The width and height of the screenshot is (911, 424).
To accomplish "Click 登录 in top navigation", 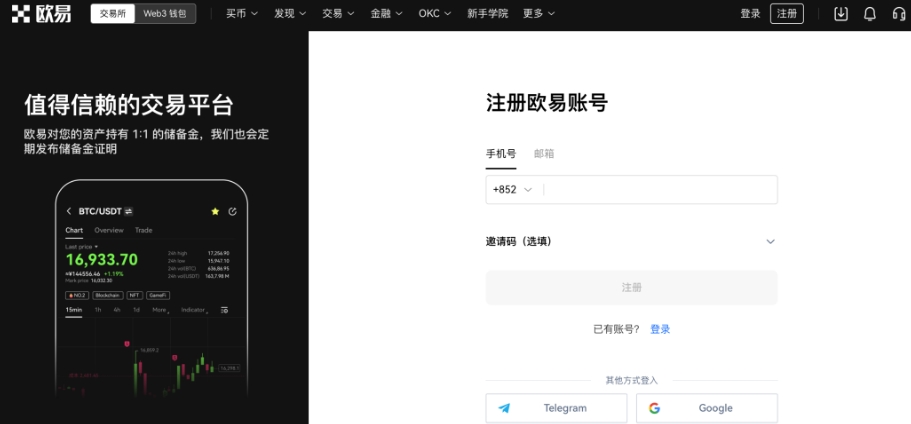I will [x=751, y=14].
